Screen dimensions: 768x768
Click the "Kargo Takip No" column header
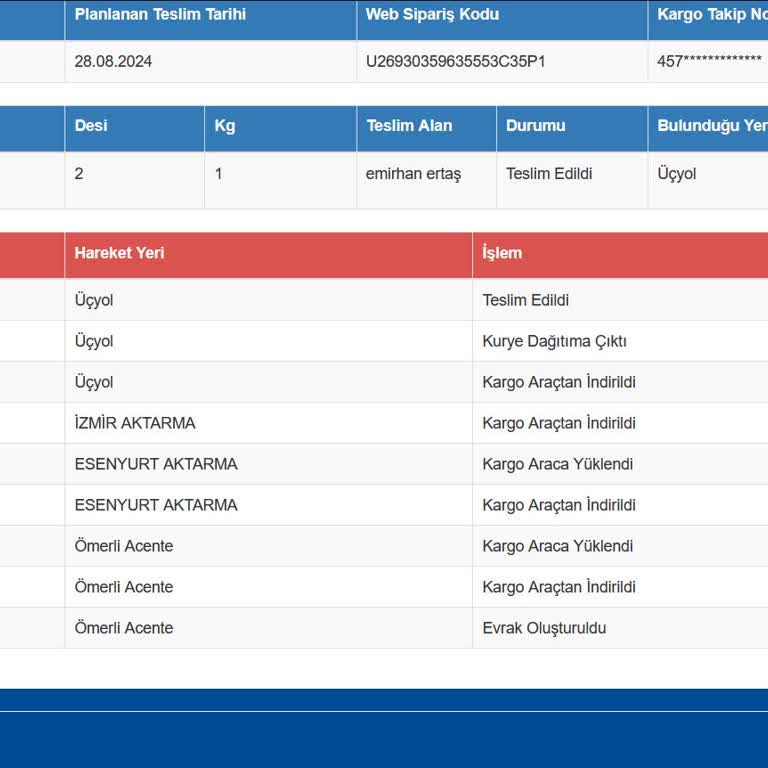[x=711, y=15]
